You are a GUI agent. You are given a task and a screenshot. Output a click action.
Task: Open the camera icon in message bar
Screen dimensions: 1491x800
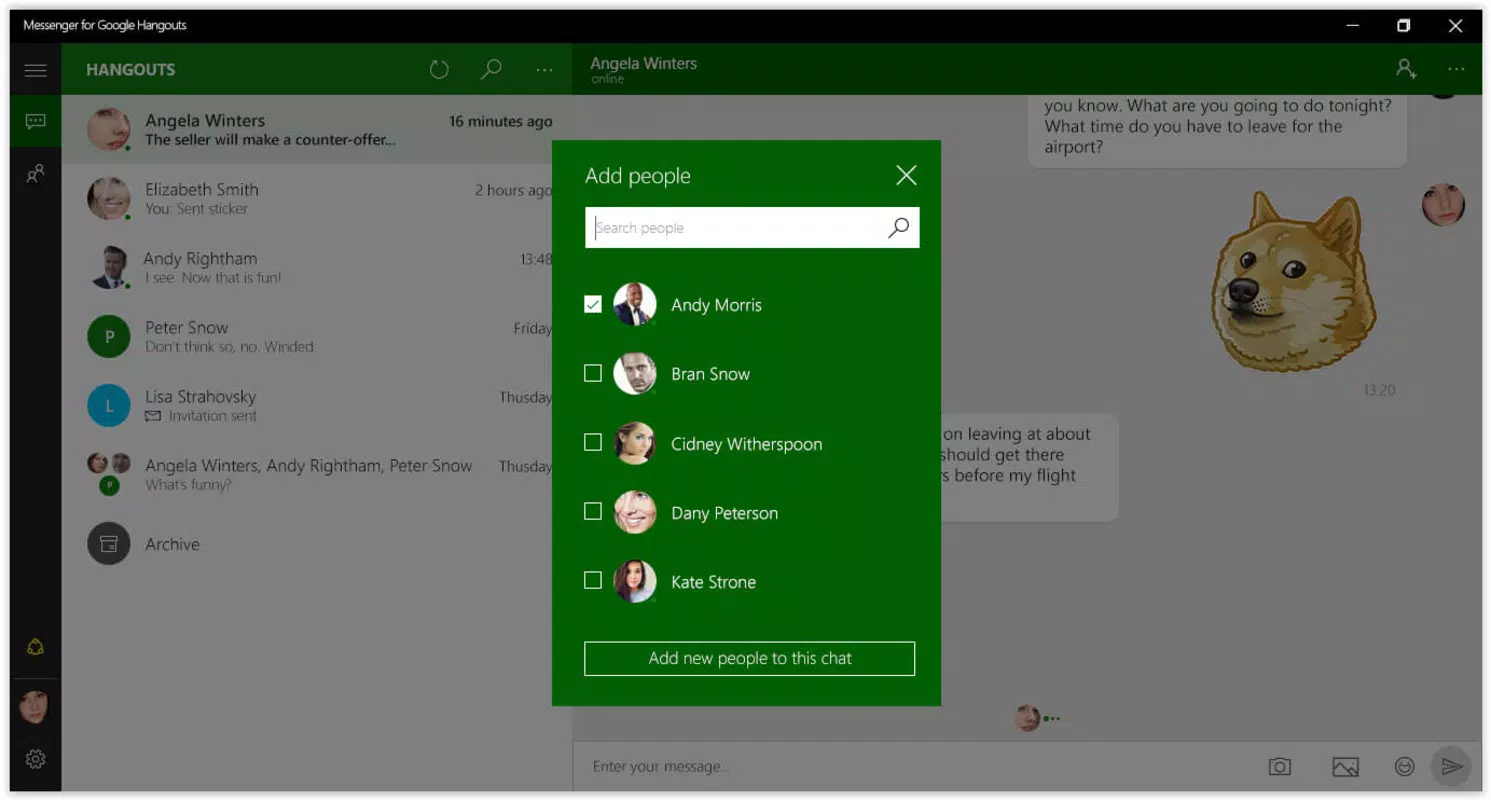[1279, 767]
